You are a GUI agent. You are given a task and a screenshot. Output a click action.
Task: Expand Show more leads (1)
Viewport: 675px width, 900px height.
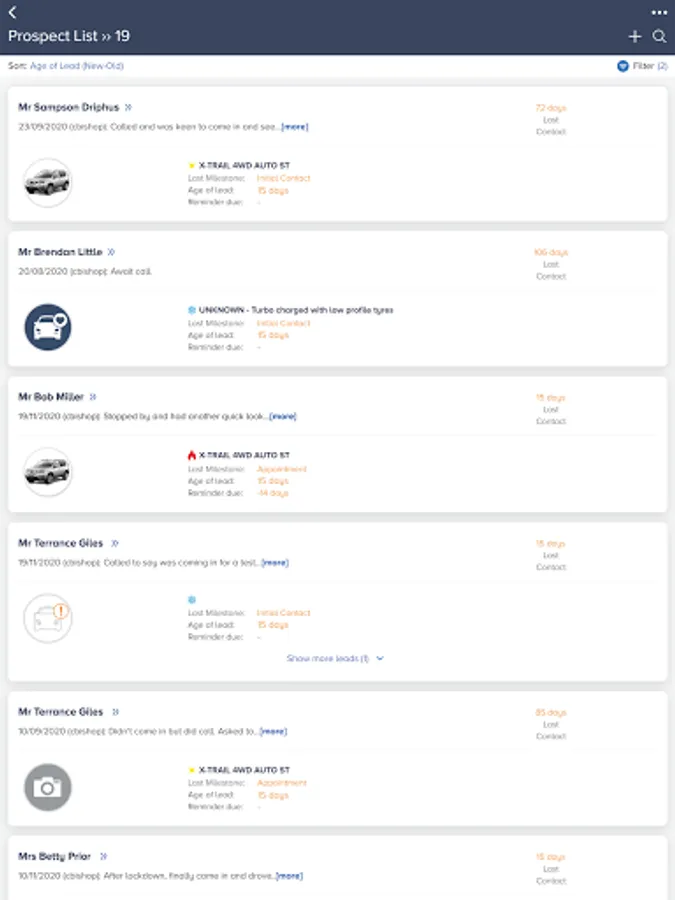tap(337, 658)
